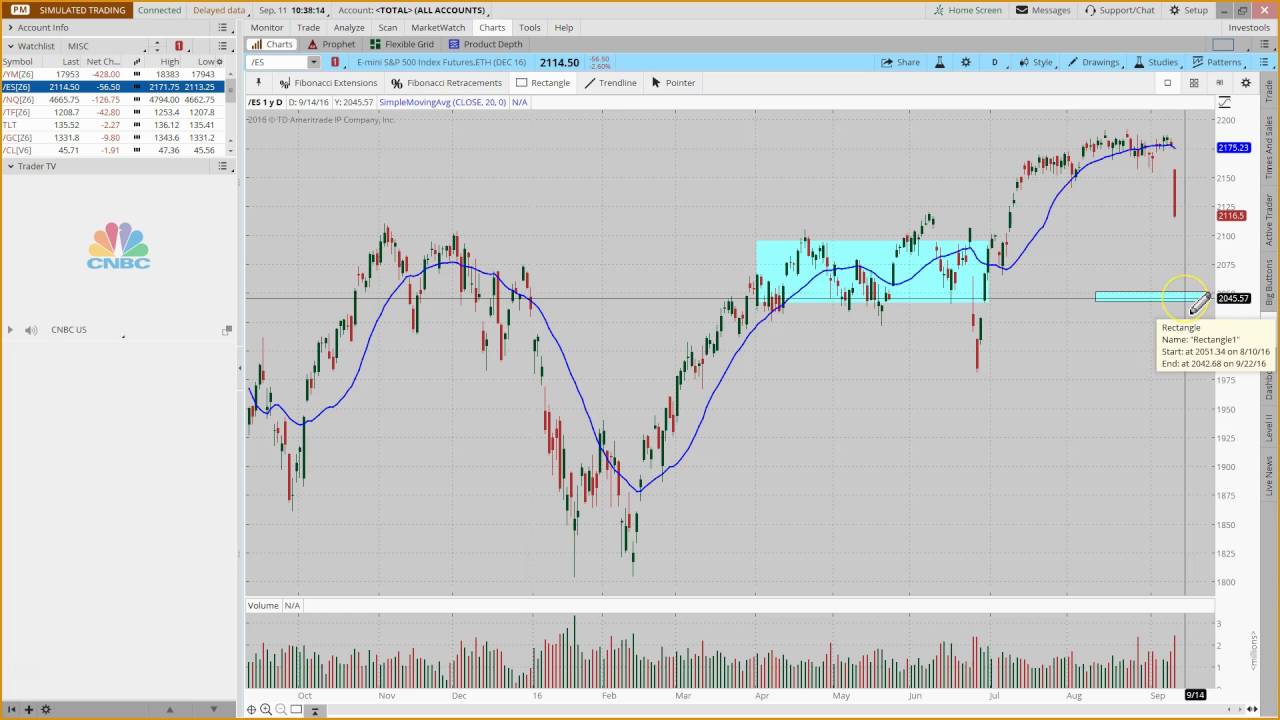Pick the Trendline drawing tool
1280x720 pixels.
point(610,83)
